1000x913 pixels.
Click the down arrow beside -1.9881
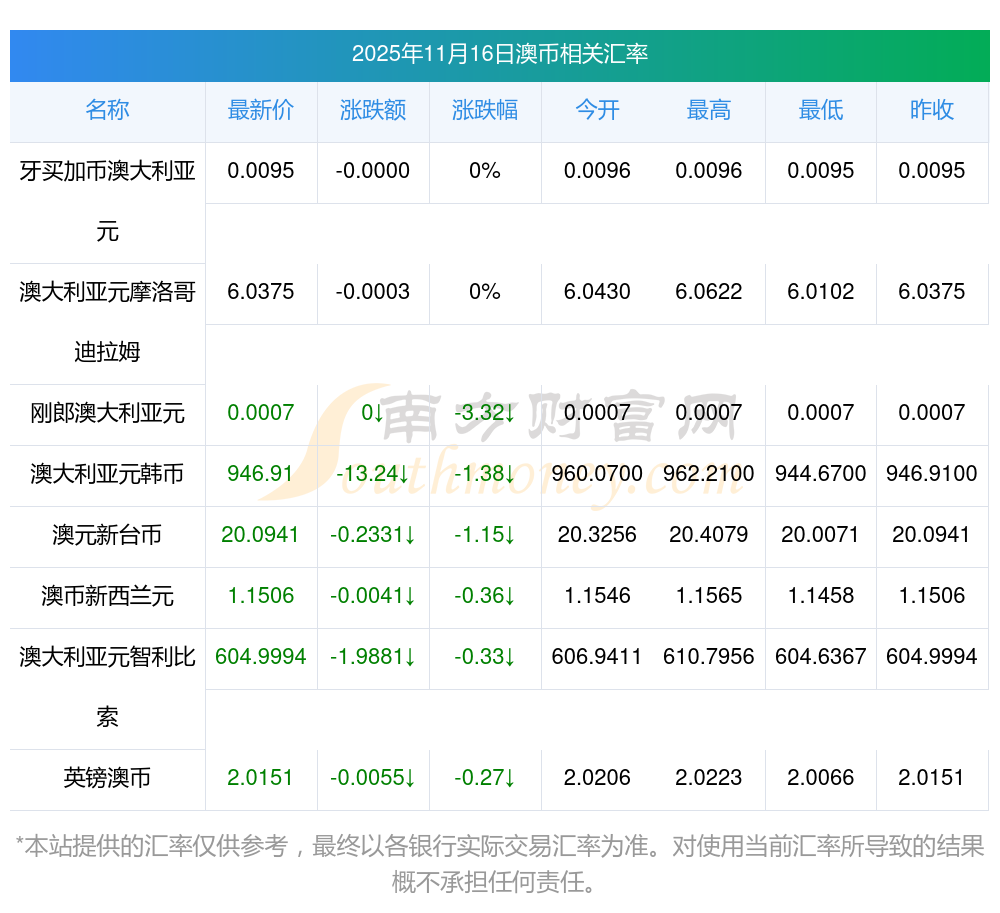coord(409,657)
